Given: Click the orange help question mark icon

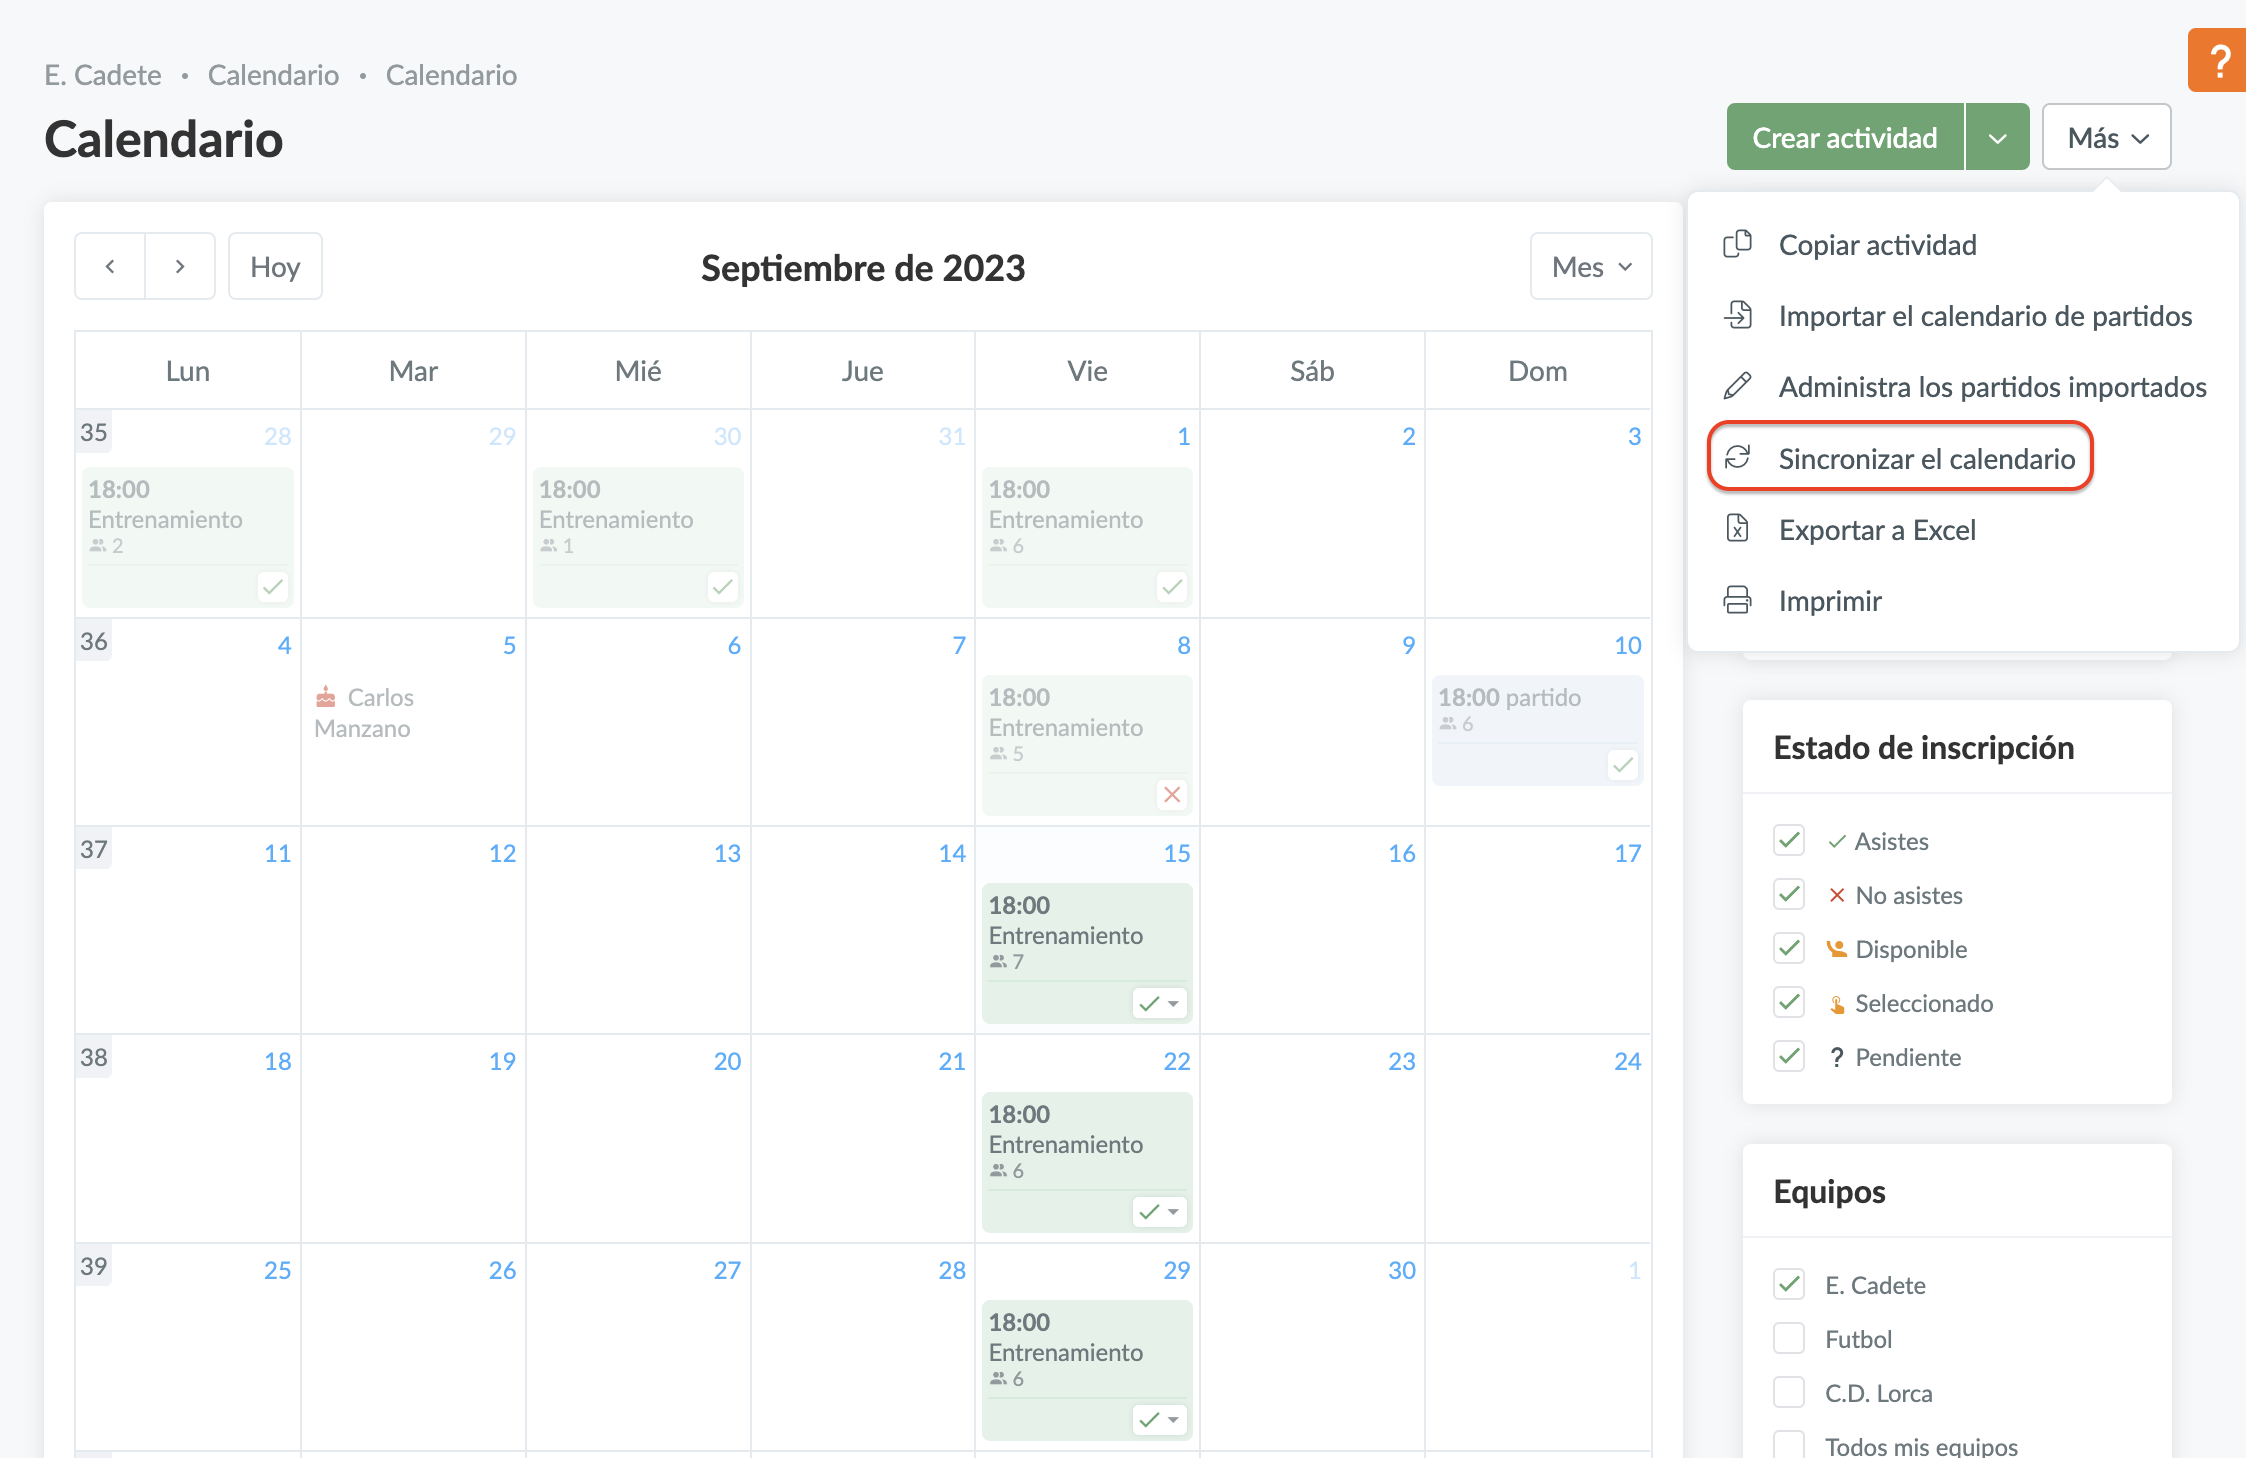Looking at the screenshot, I should [2218, 61].
